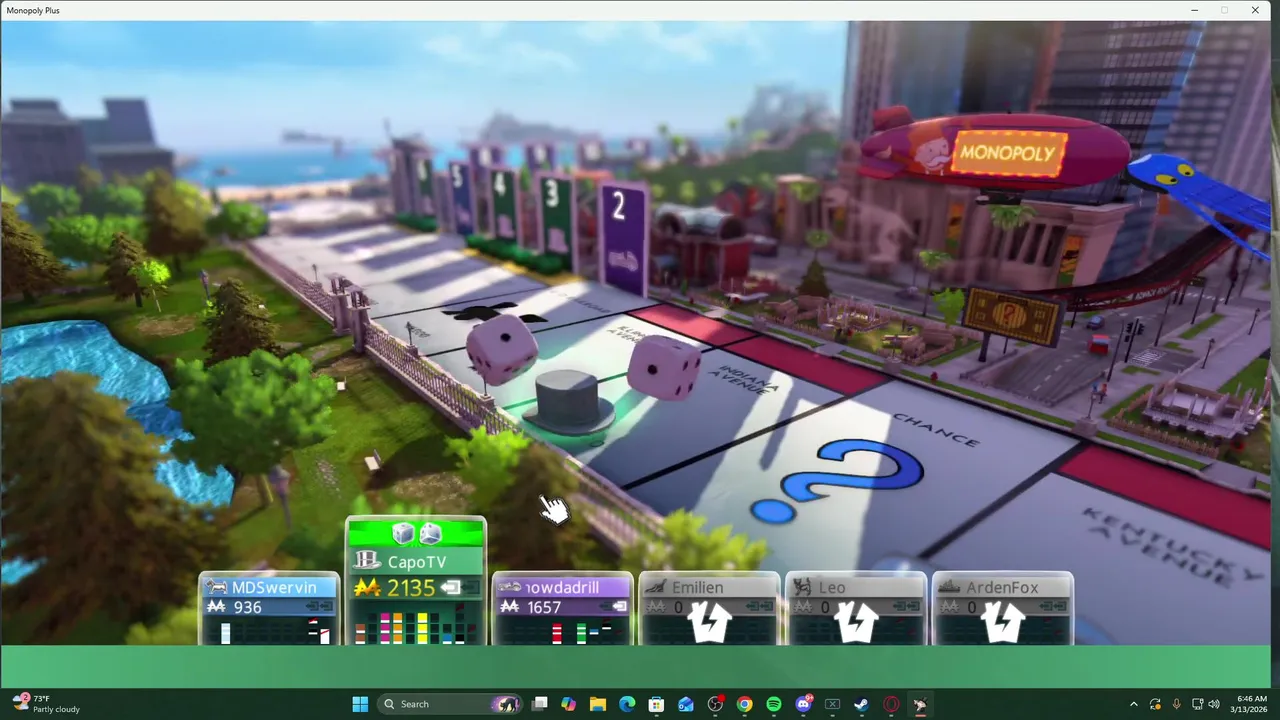Viewport: 1280px width, 720px height.
Task: Click Emilien's disconnected arrows icon
Action: (710, 622)
